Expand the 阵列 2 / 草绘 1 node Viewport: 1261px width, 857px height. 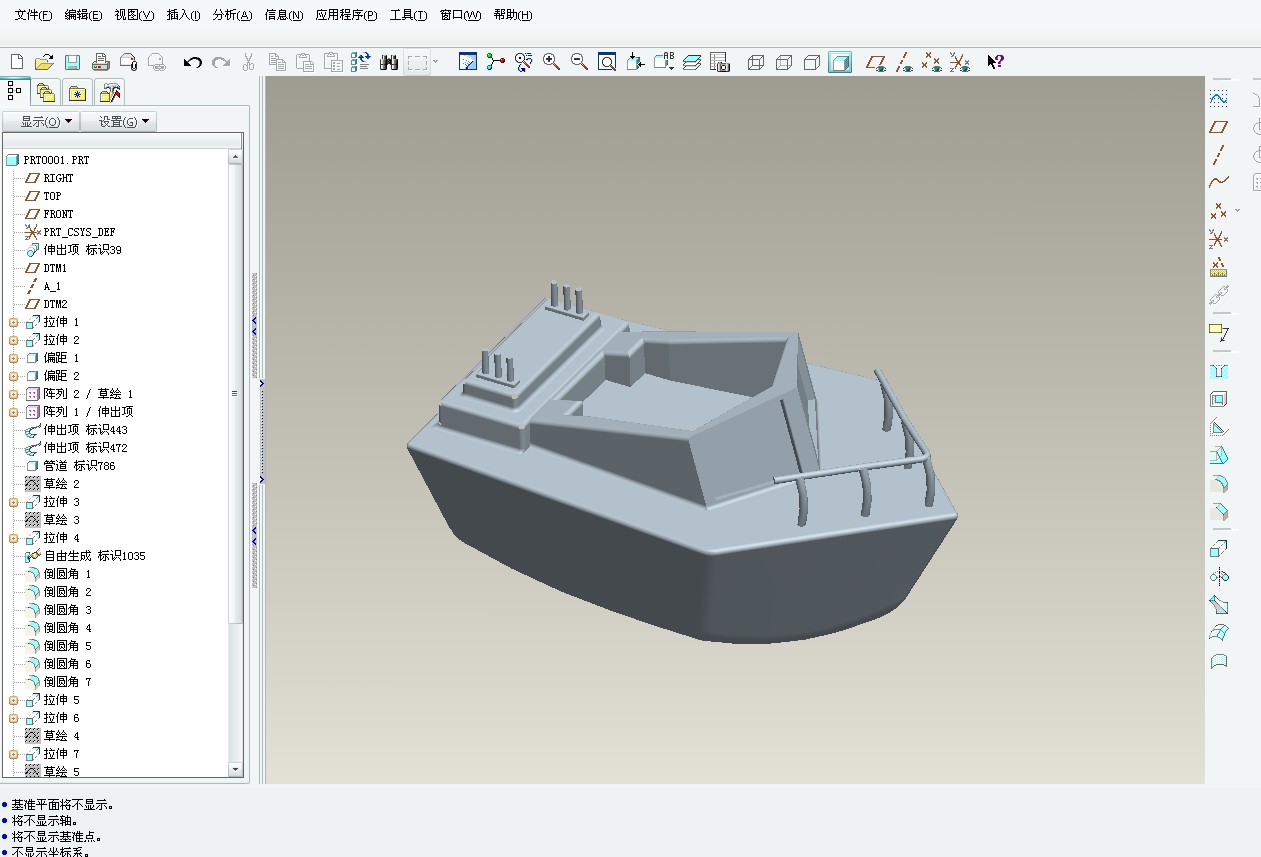tap(14, 394)
